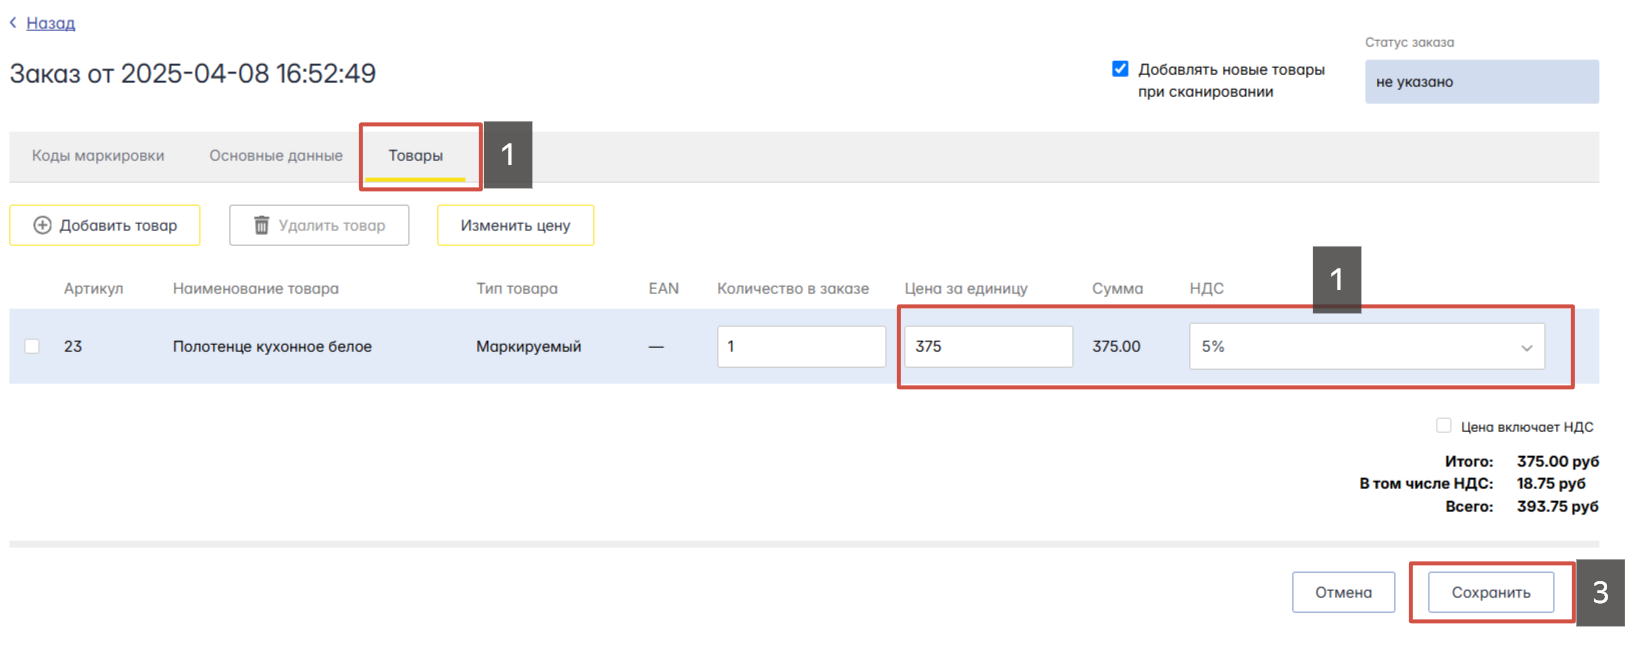Click the Цена за единицу column header
This screenshot has height=669, width=1631.
(966, 288)
